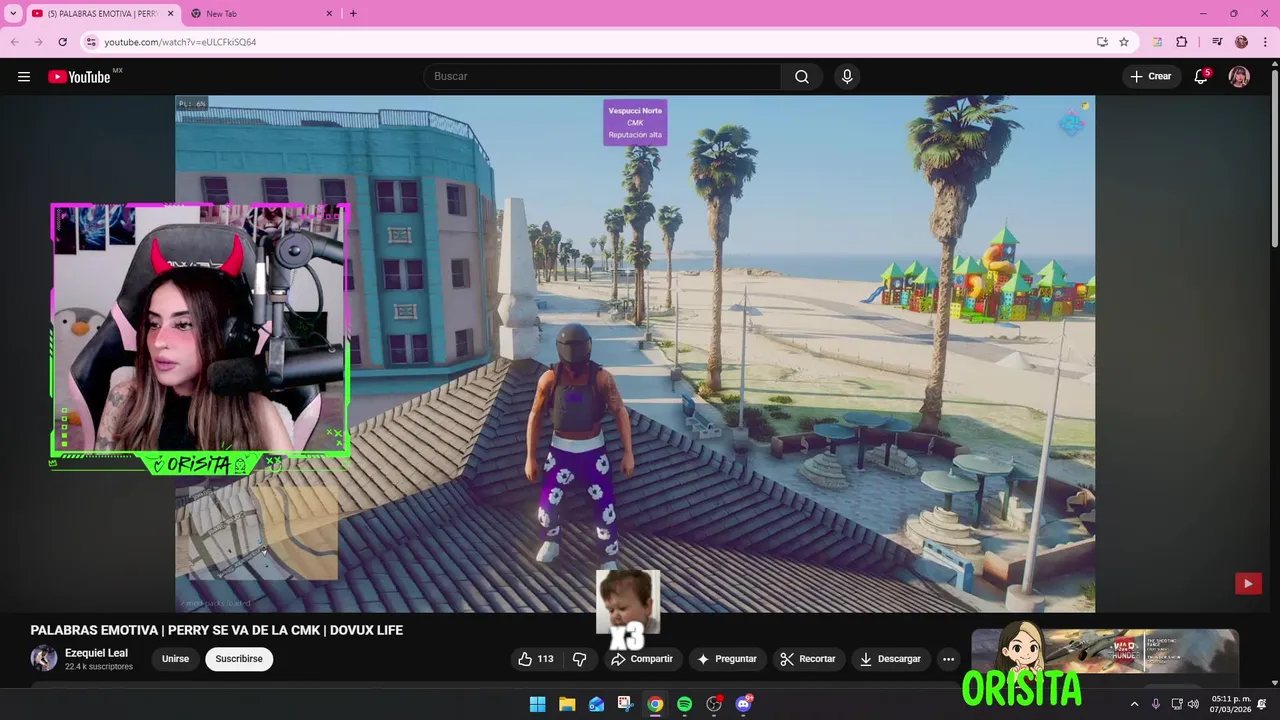The height and width of the screenshot is (720, 1280).
Task: Show hidden system tray icons
Action: click(x=1134, y=704)
